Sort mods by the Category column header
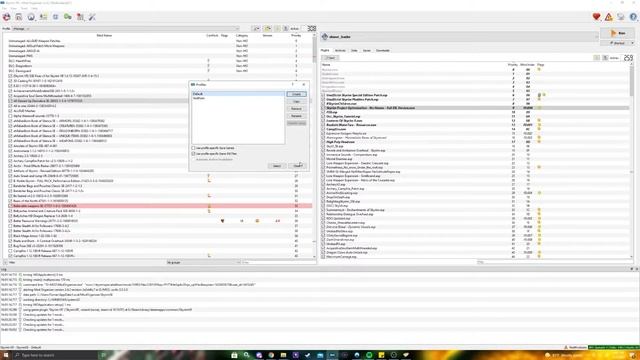Image resolution: width=640 pixels, height=360 pixels. click(242, 36)
